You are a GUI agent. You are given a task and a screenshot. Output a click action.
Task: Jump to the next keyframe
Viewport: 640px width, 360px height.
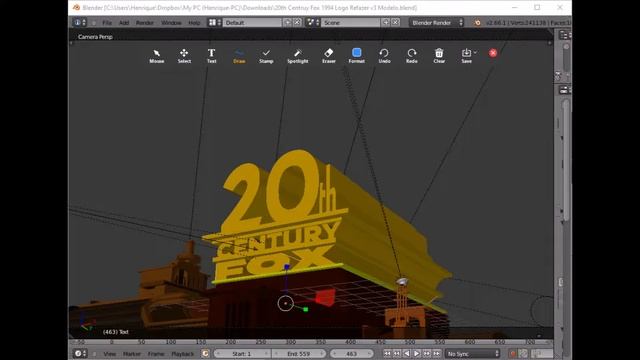pyautogui.click(x=427, y=353)
